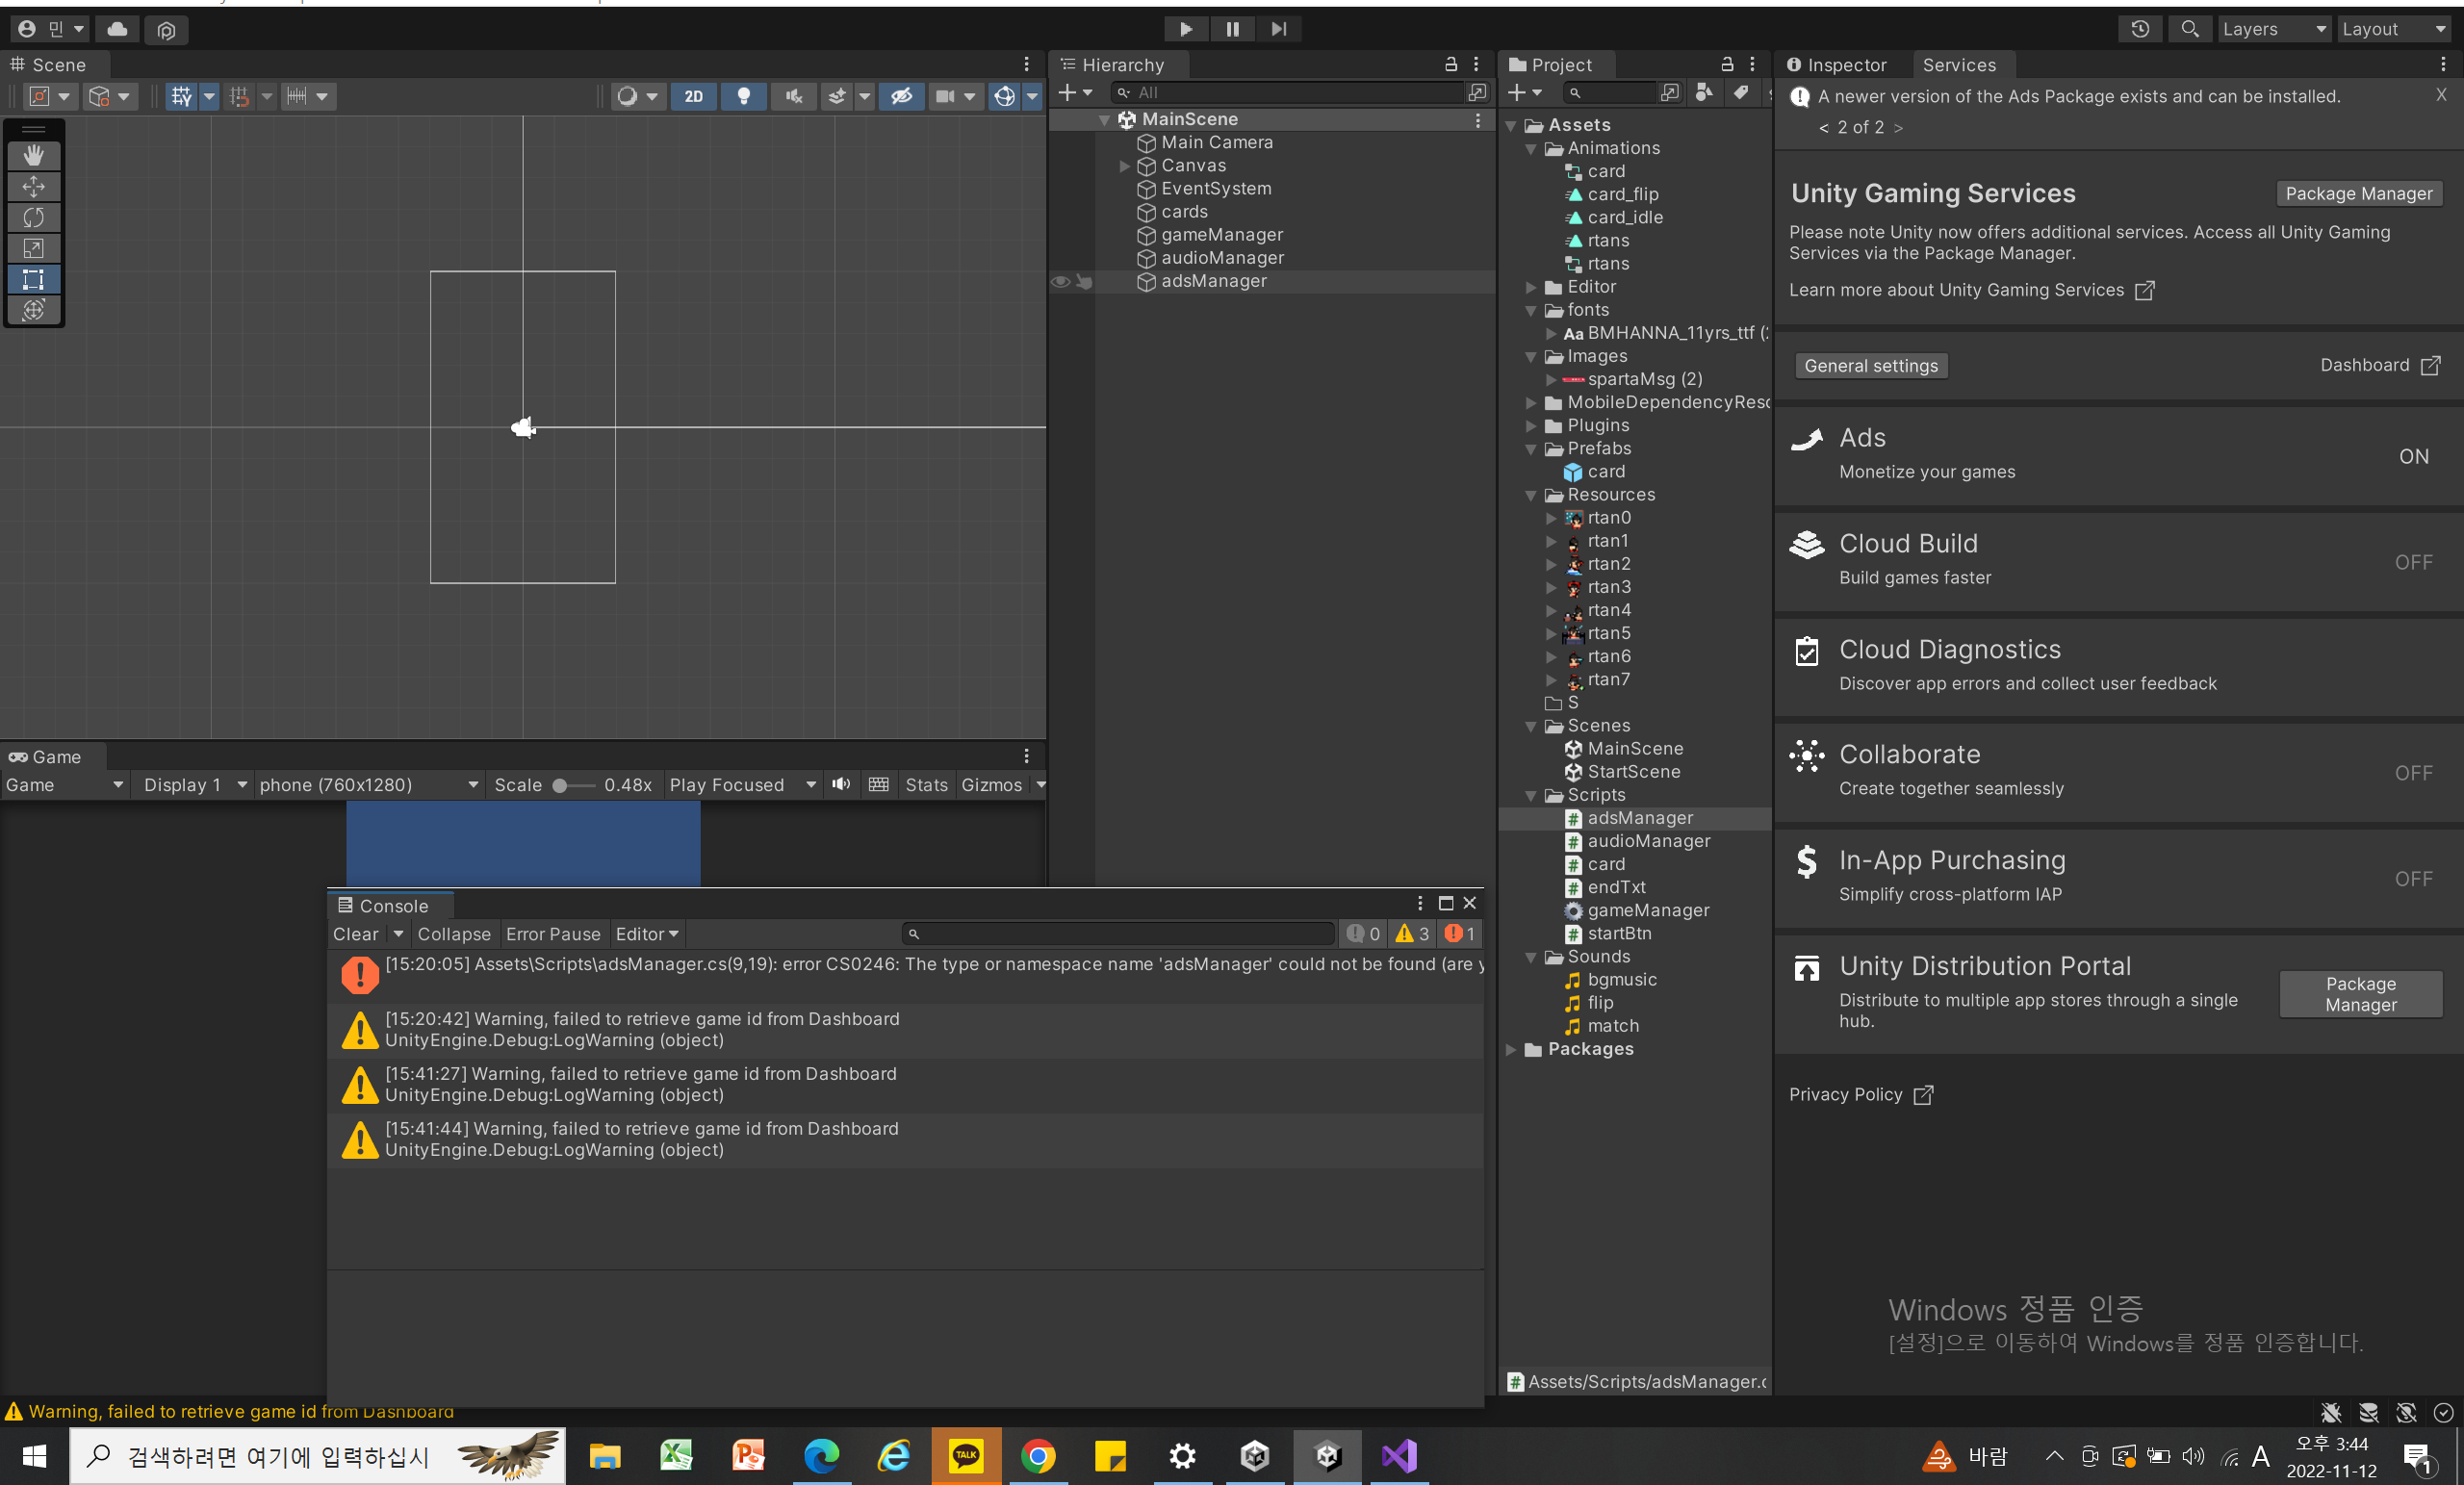Toggle Mute audio in Game view
Viewport: 2464px width, 1485px height.
point(841,785)
